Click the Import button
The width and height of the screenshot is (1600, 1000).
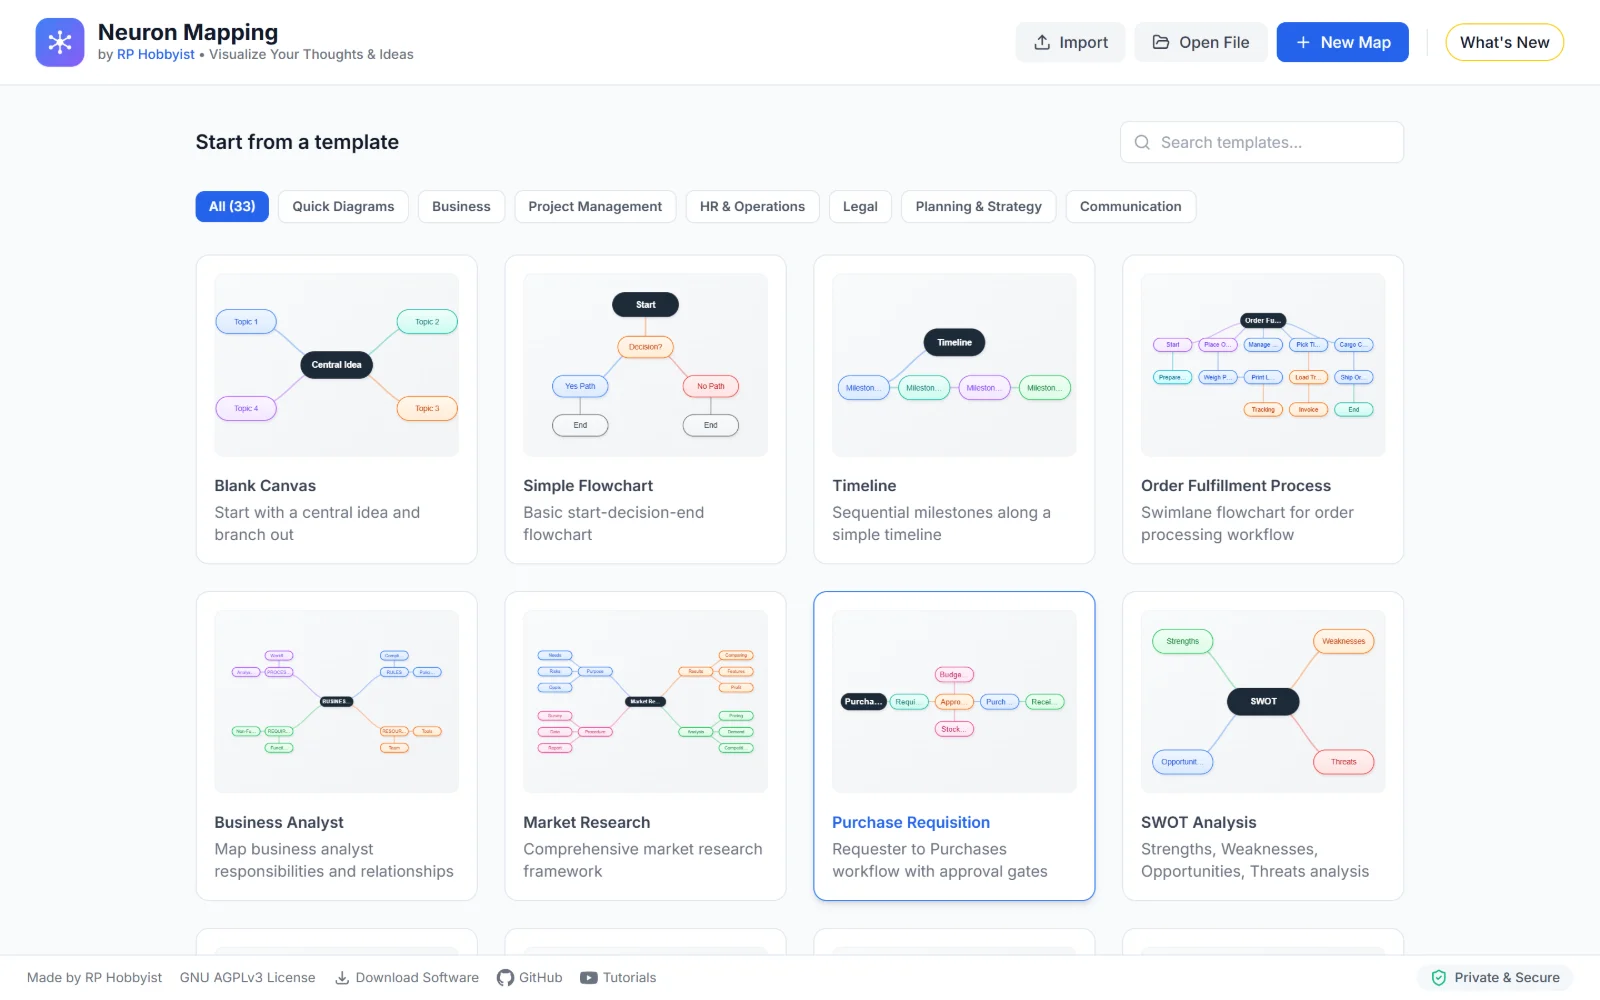(x=1071, y=42)
